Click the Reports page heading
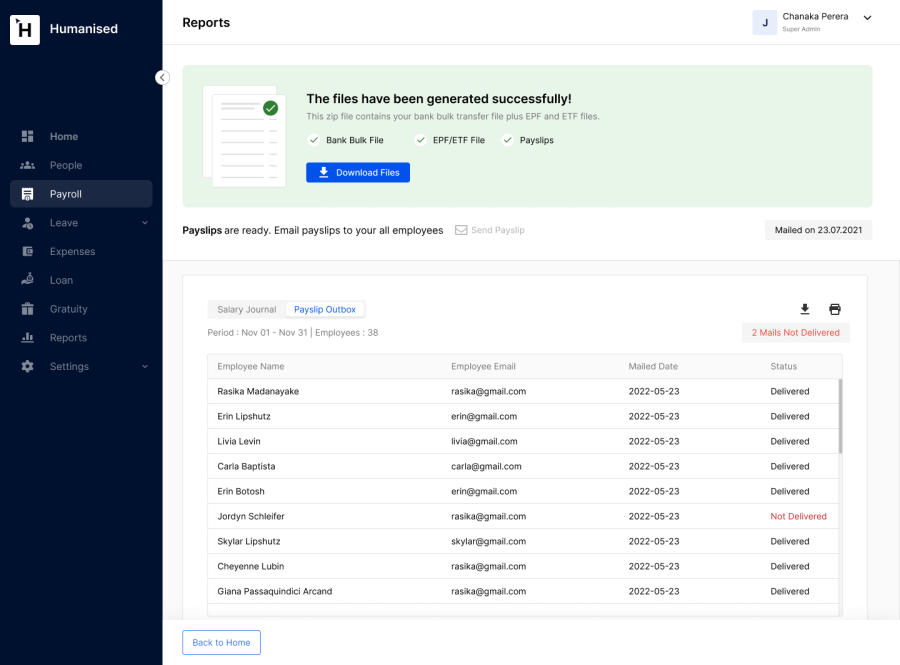This screenshot has width=900, height=665. (x=206, y=22)
